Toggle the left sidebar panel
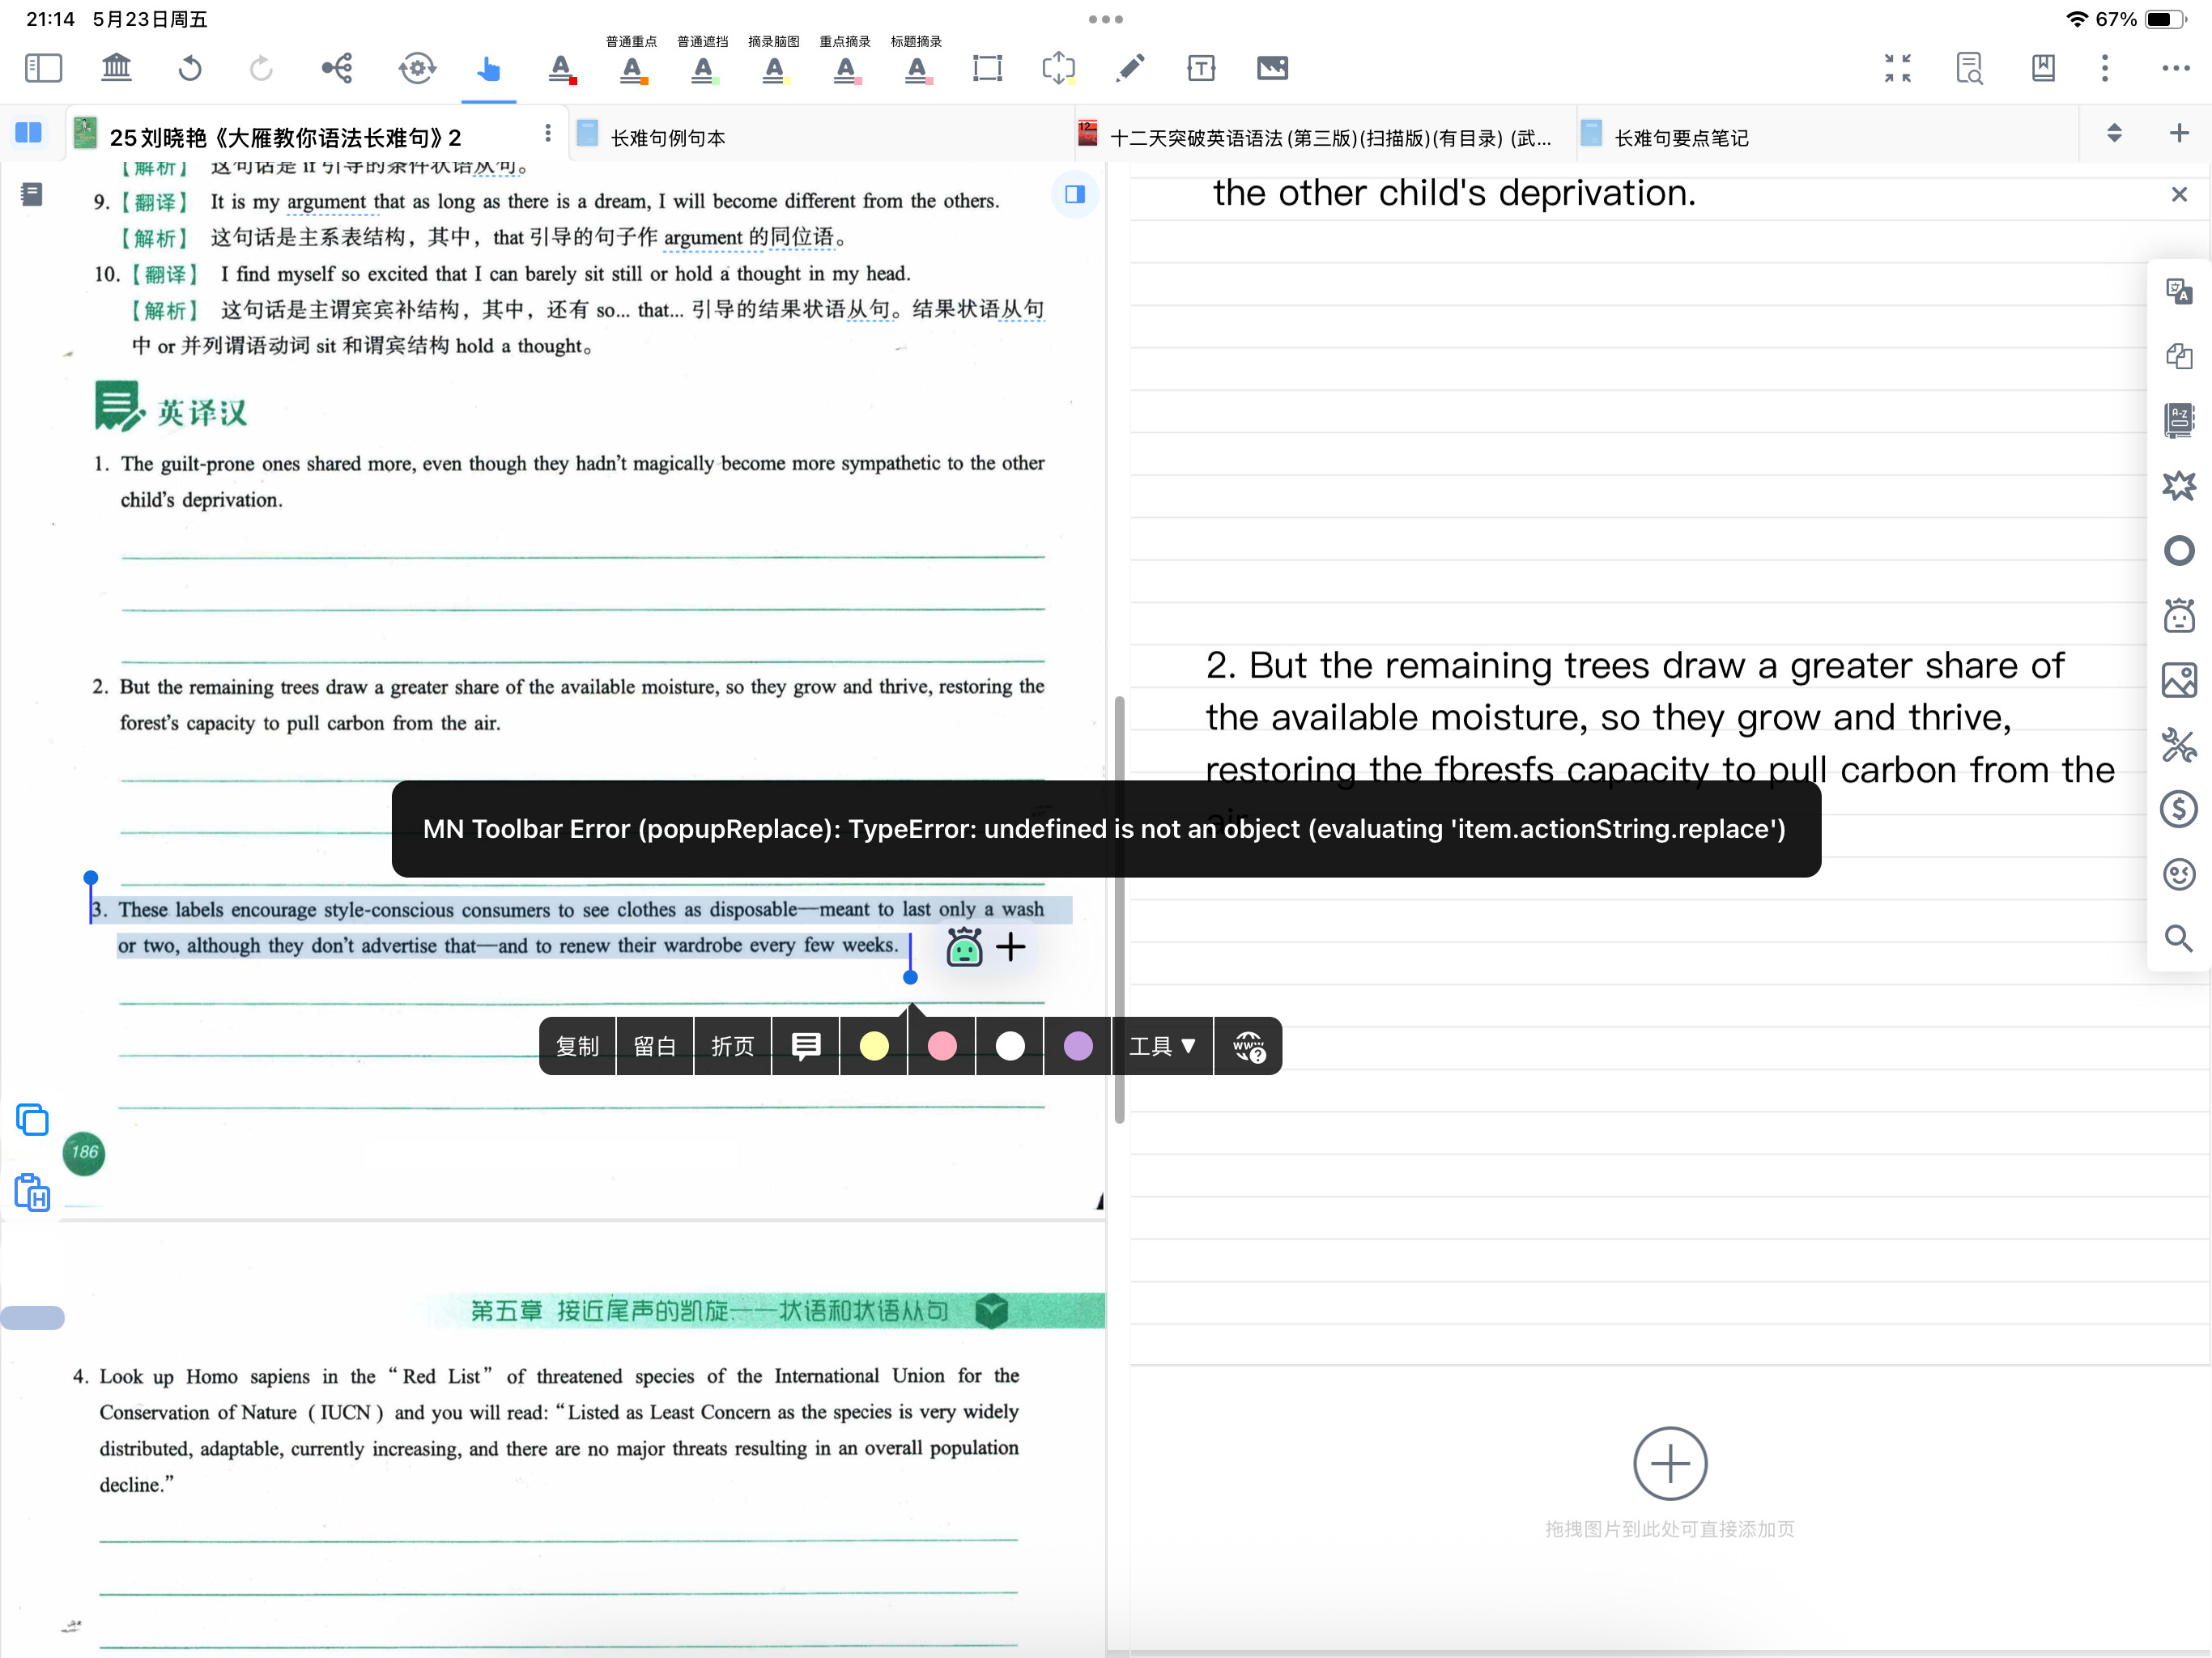 (x=43, y=68)
